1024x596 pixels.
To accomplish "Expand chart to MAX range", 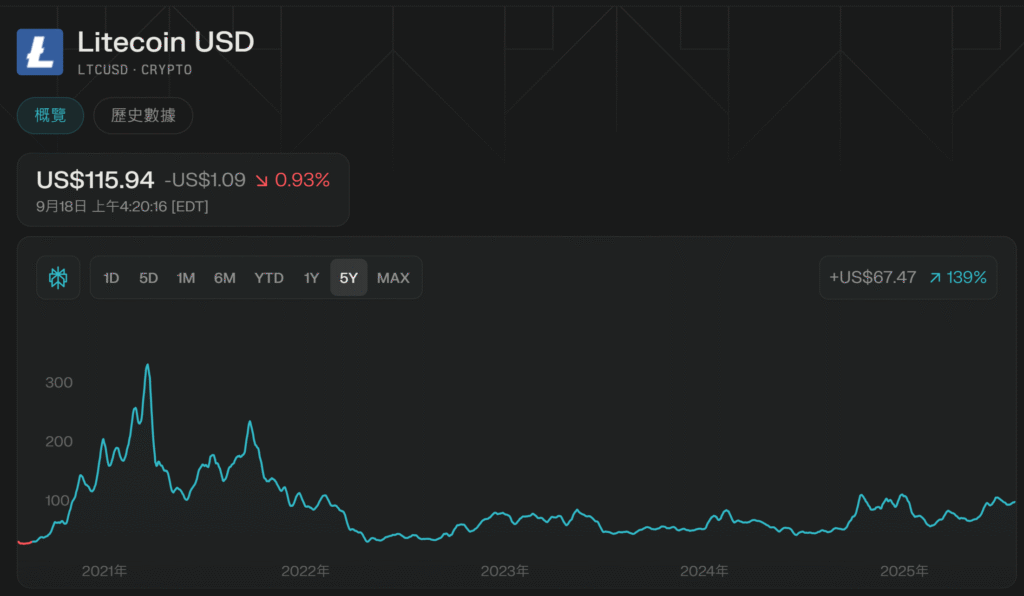I will (x=393, y=278).
